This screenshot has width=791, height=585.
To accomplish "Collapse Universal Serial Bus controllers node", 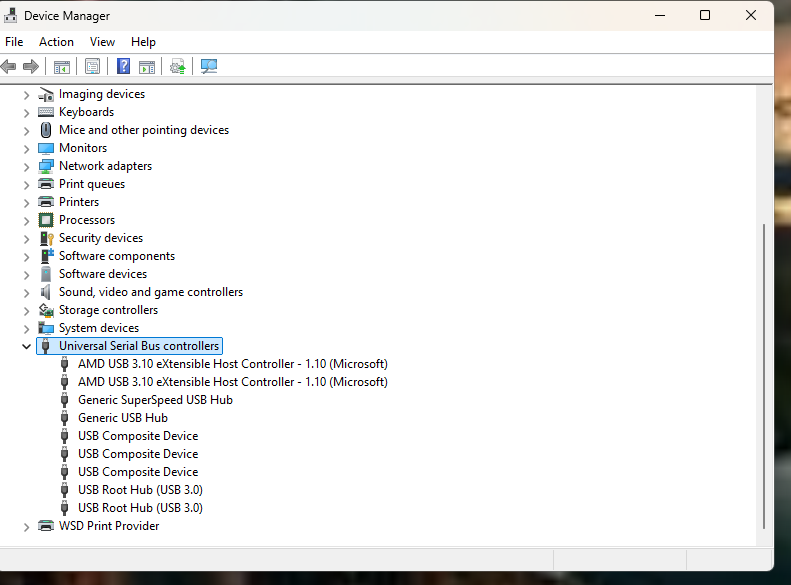I will point(27,346).
